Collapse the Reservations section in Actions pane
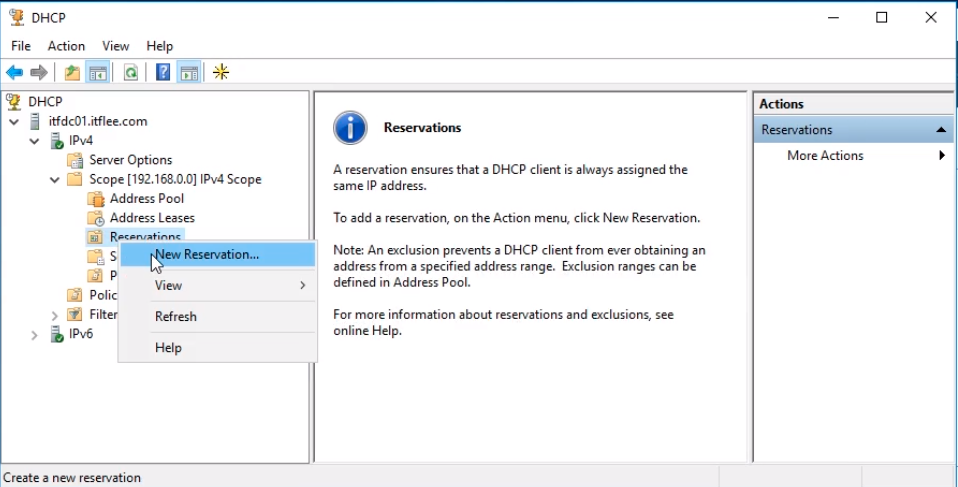 click(x=941, y=130)
